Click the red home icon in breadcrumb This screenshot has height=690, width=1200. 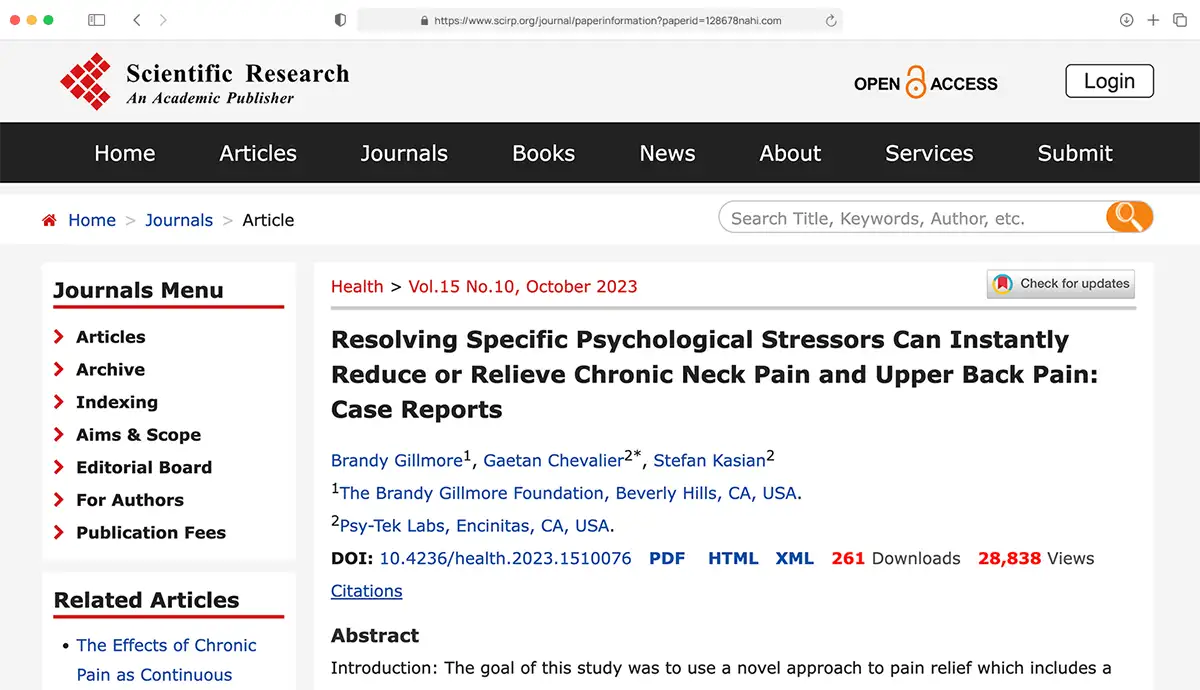point(49,220)
